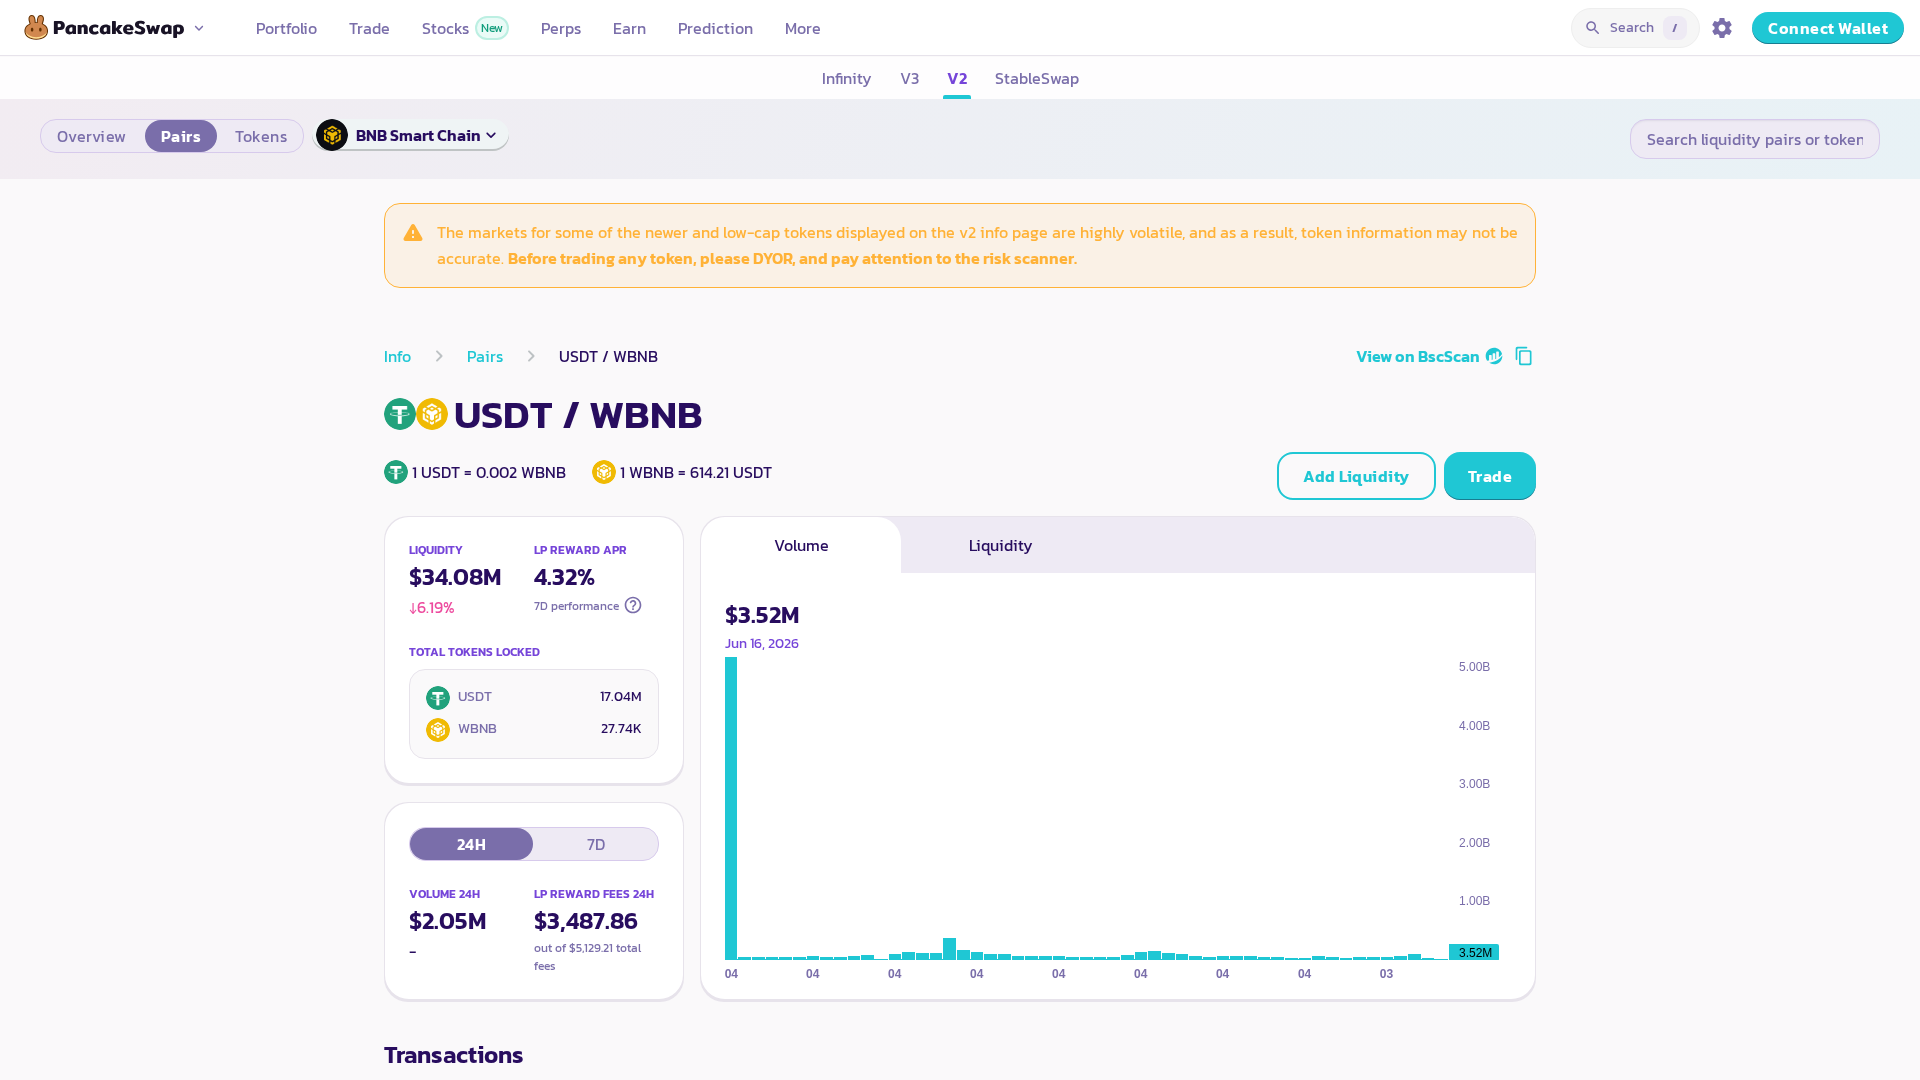Open the Earn nav menu
Viewport: 1920px width, 1080px height.
[629, 28]
